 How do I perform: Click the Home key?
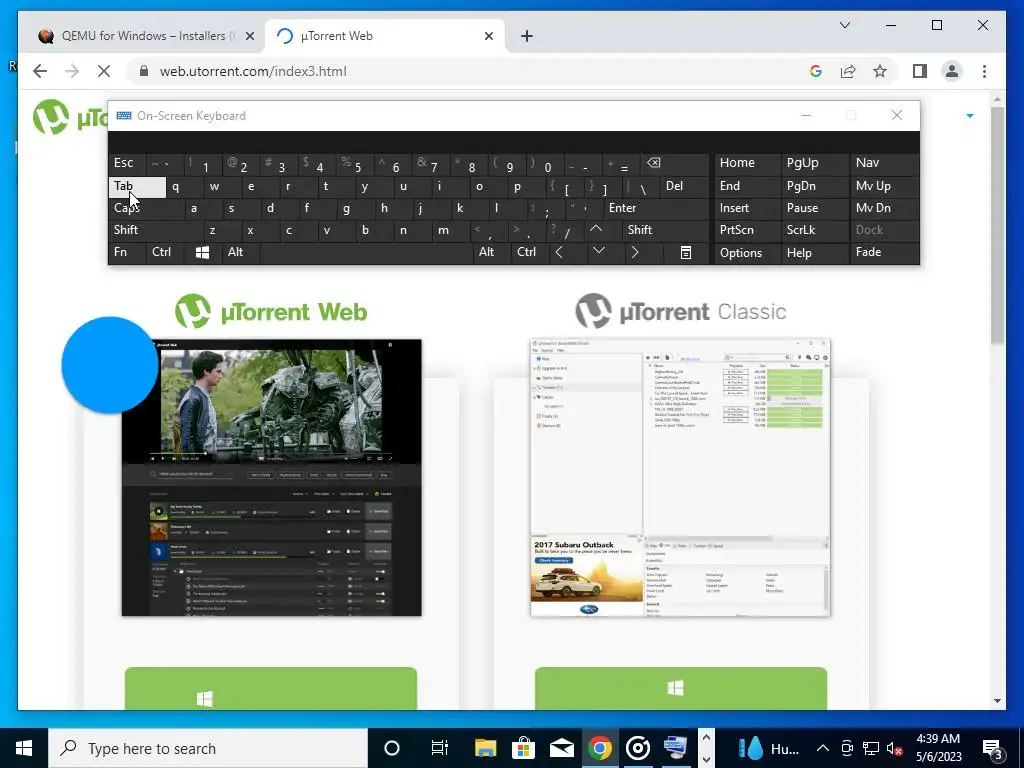pyautogui.click(x=746, y=163)
